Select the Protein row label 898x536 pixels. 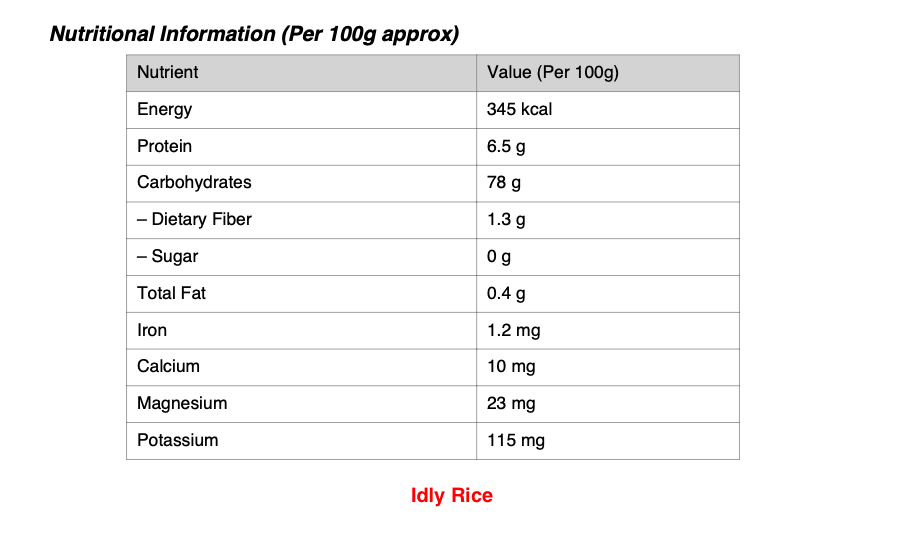click(164, 146)
